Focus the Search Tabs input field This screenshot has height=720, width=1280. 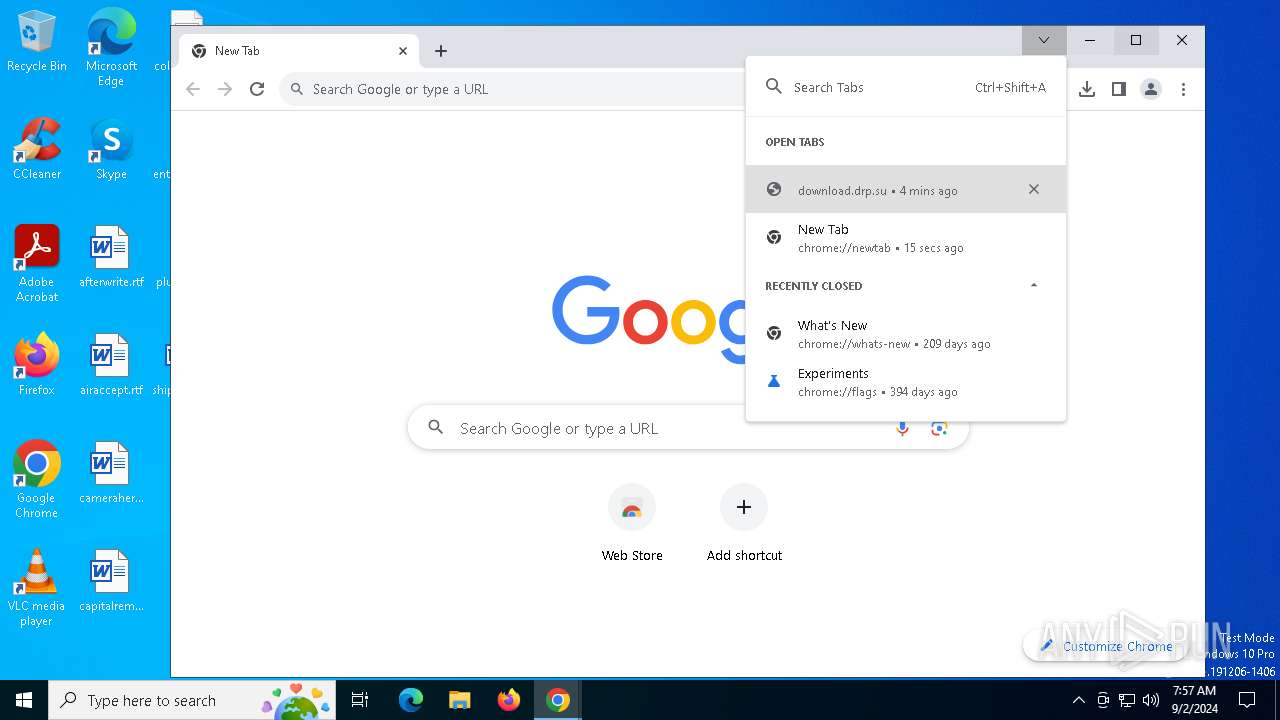tap(906, 87)
